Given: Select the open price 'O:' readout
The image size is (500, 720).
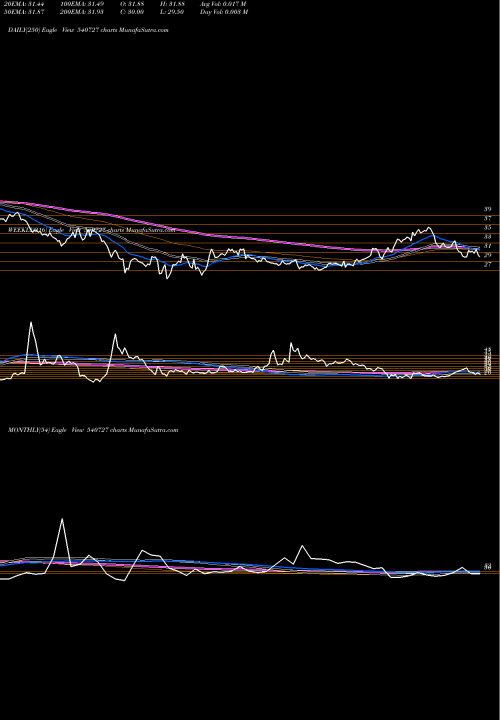Looking at the screenshot, I should (x=130, y=4).
